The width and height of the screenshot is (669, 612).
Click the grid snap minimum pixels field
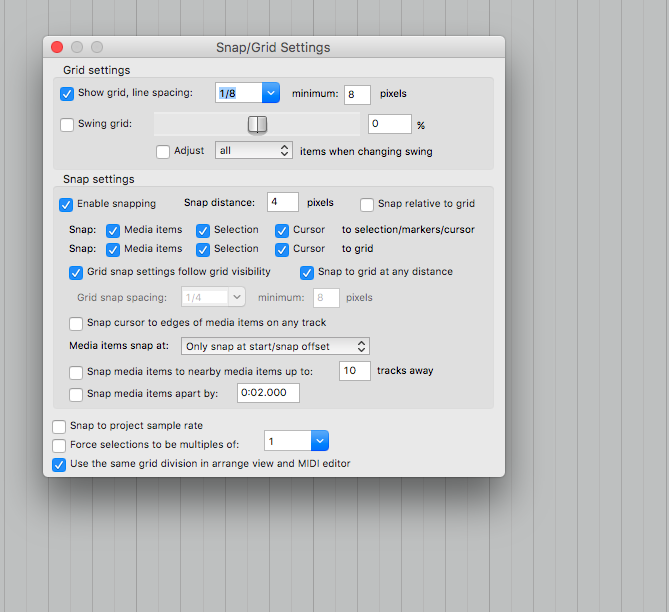[326, 297]
